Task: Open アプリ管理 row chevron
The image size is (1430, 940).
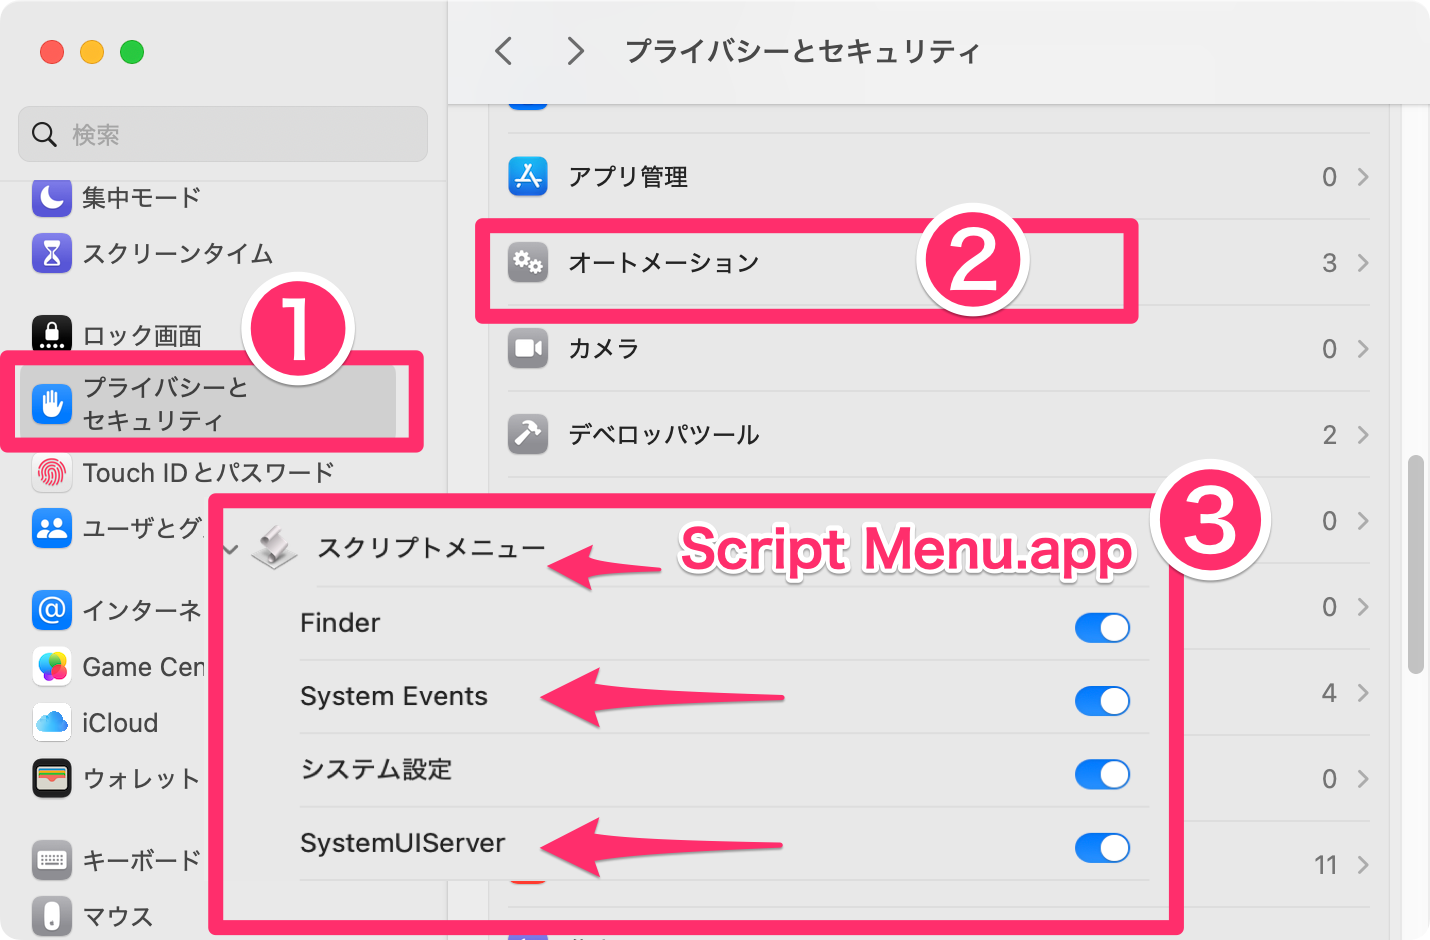Action: click(x=1363, y=176)
